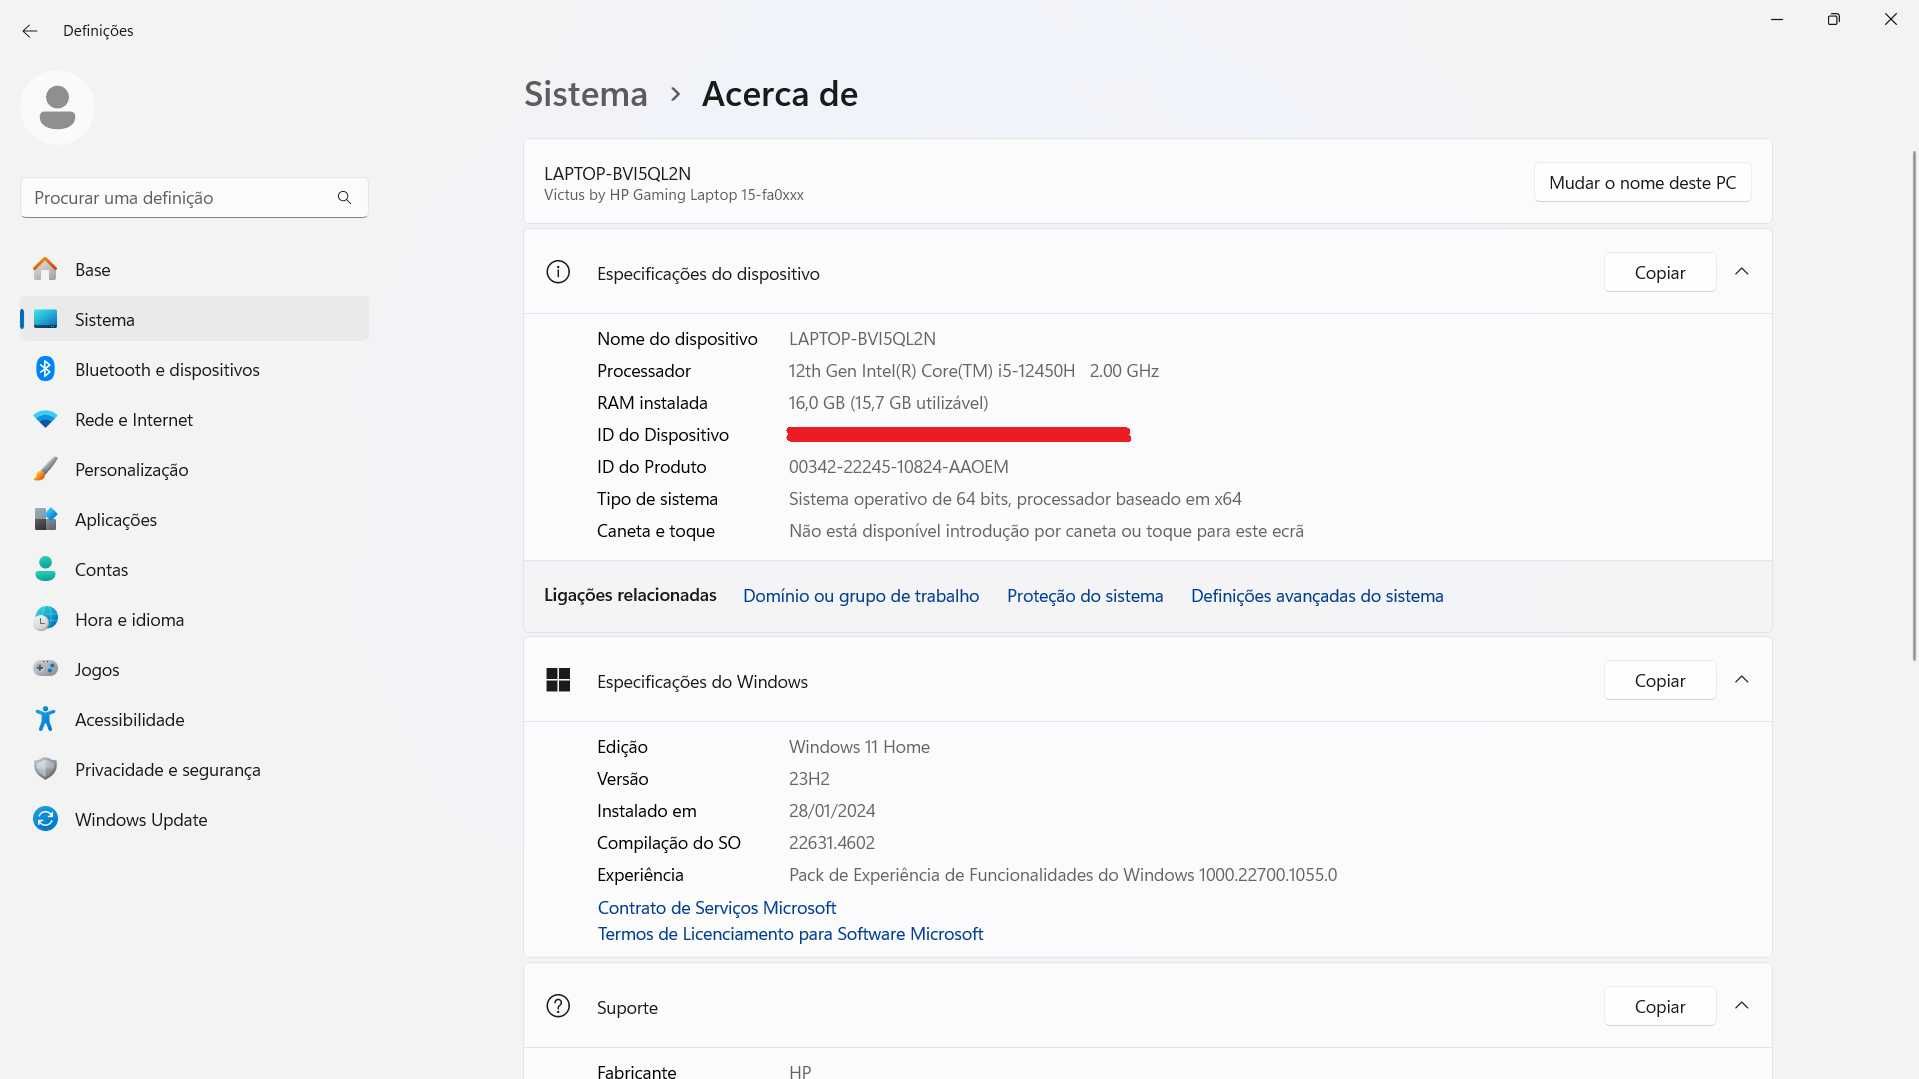Click the Rede e Internet wifi icon
Image resolution: width=1919 pixels, height=1079 pixels.
(45, 419)
